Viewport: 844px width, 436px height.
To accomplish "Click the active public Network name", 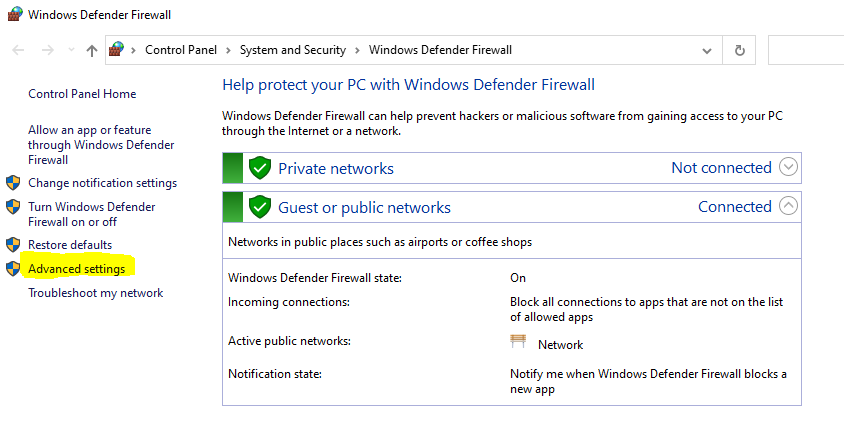I will [x=560, y=345].
